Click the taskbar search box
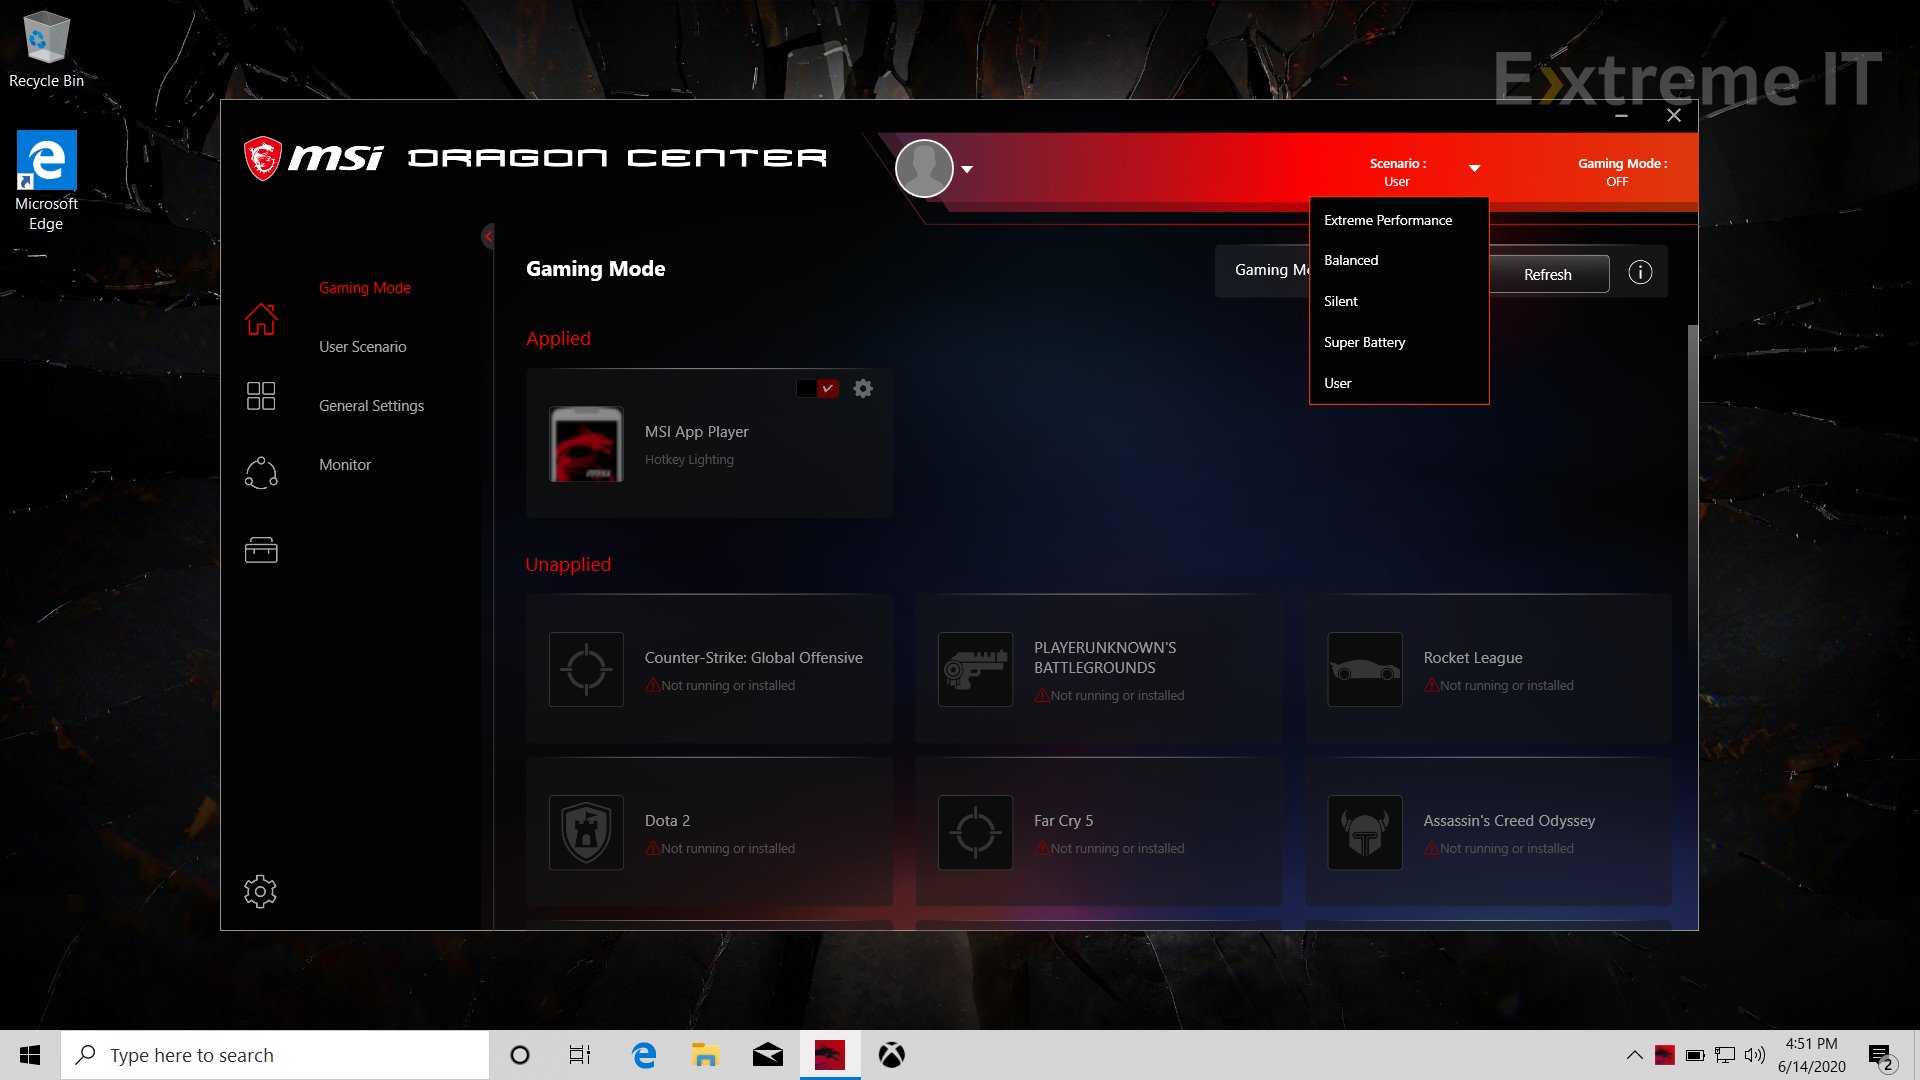The image size is (1920, 1080). 275,1055
